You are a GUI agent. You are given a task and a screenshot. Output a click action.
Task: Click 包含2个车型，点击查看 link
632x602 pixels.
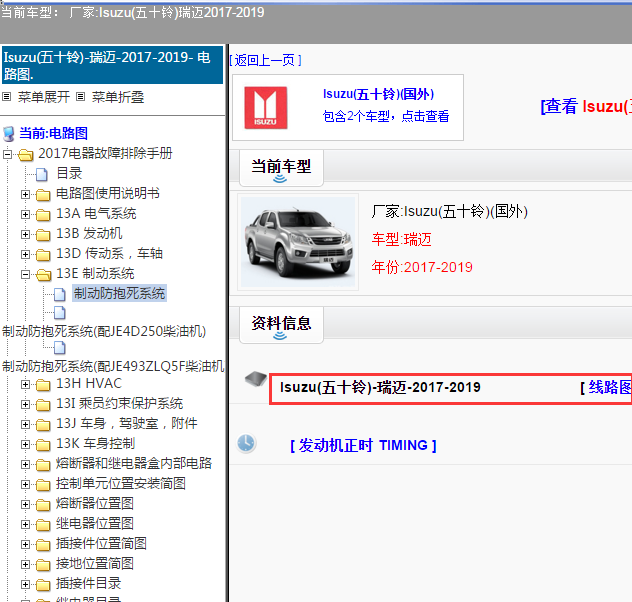386,116
